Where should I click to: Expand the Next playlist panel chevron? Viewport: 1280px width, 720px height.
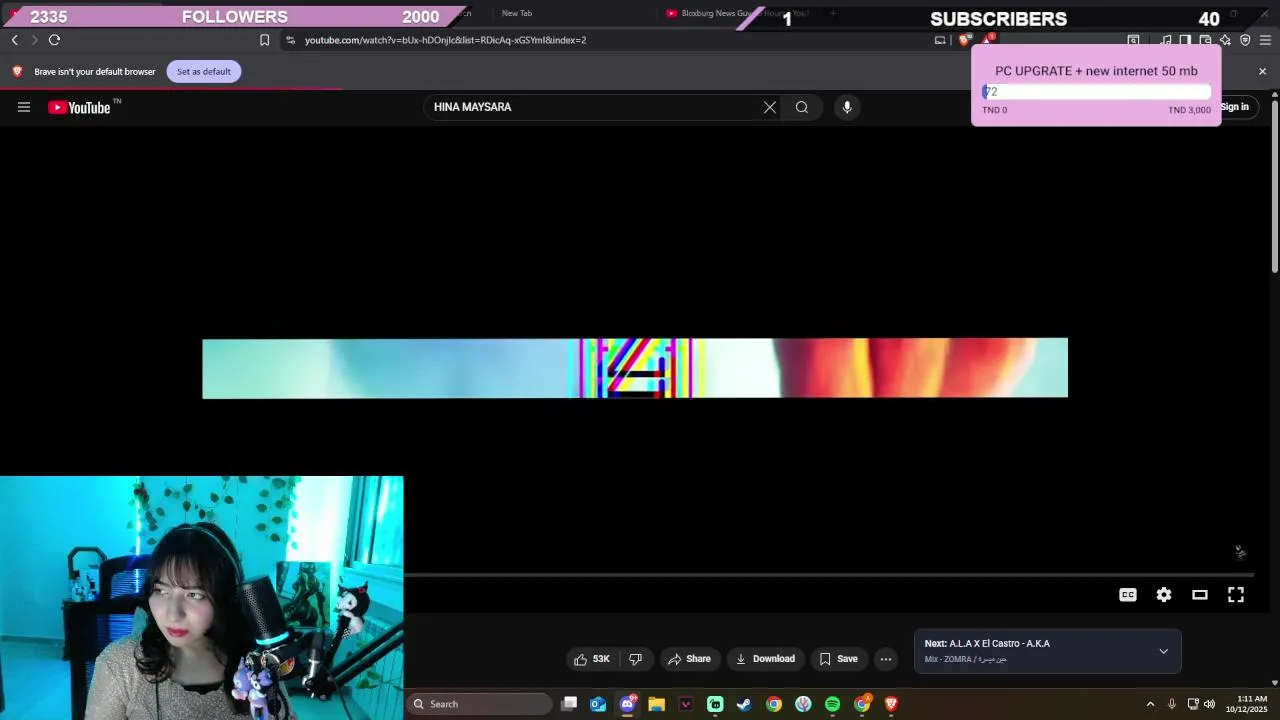point(1163,652)
